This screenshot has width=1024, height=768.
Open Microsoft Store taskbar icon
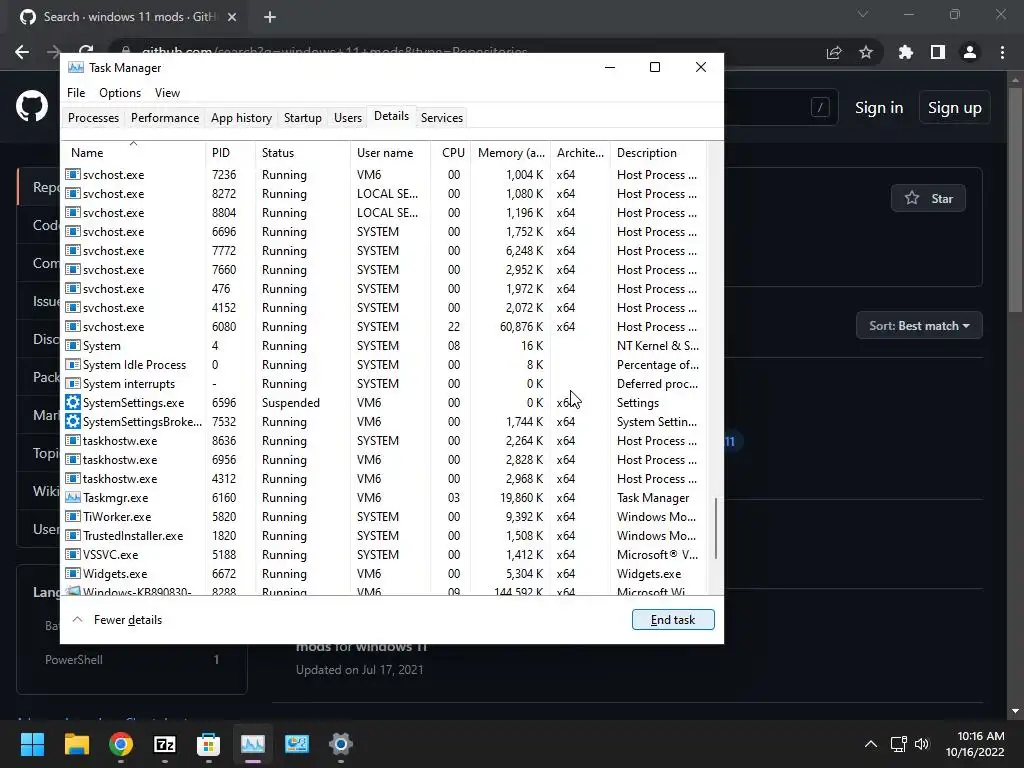[x=208, y=744]
